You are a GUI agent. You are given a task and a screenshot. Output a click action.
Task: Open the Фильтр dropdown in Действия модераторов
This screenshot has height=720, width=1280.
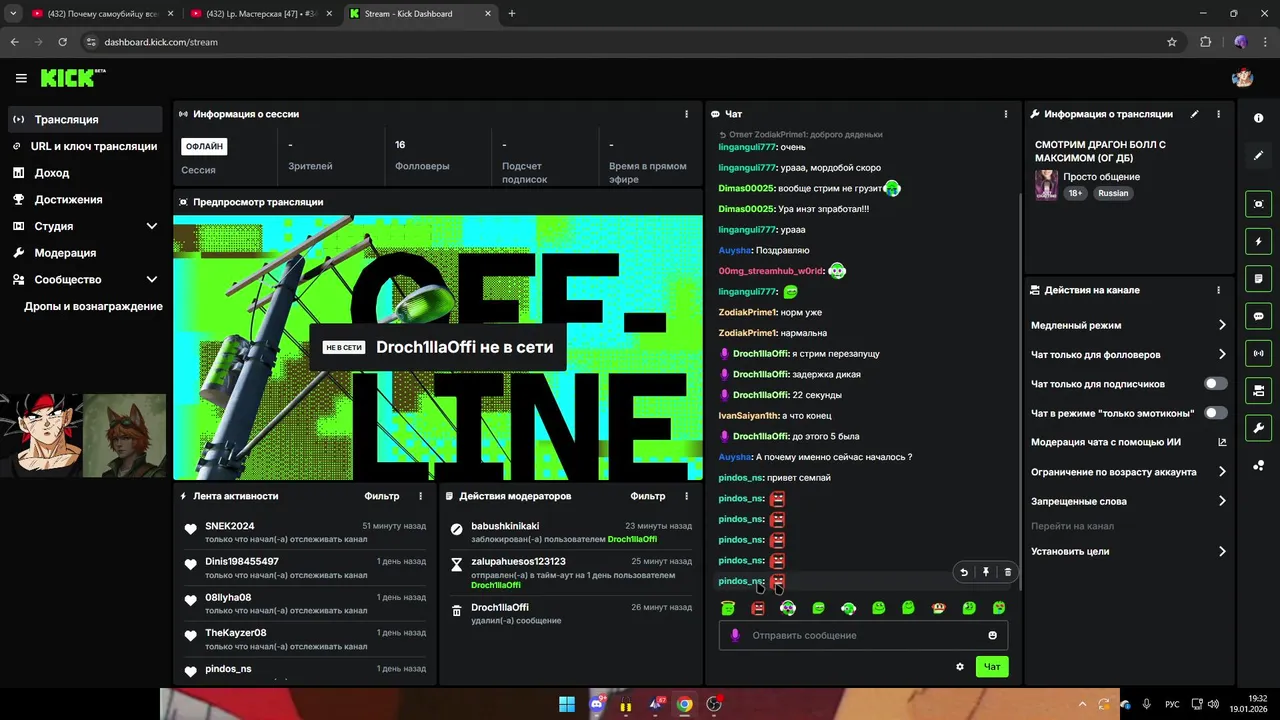tap(647, 496)
